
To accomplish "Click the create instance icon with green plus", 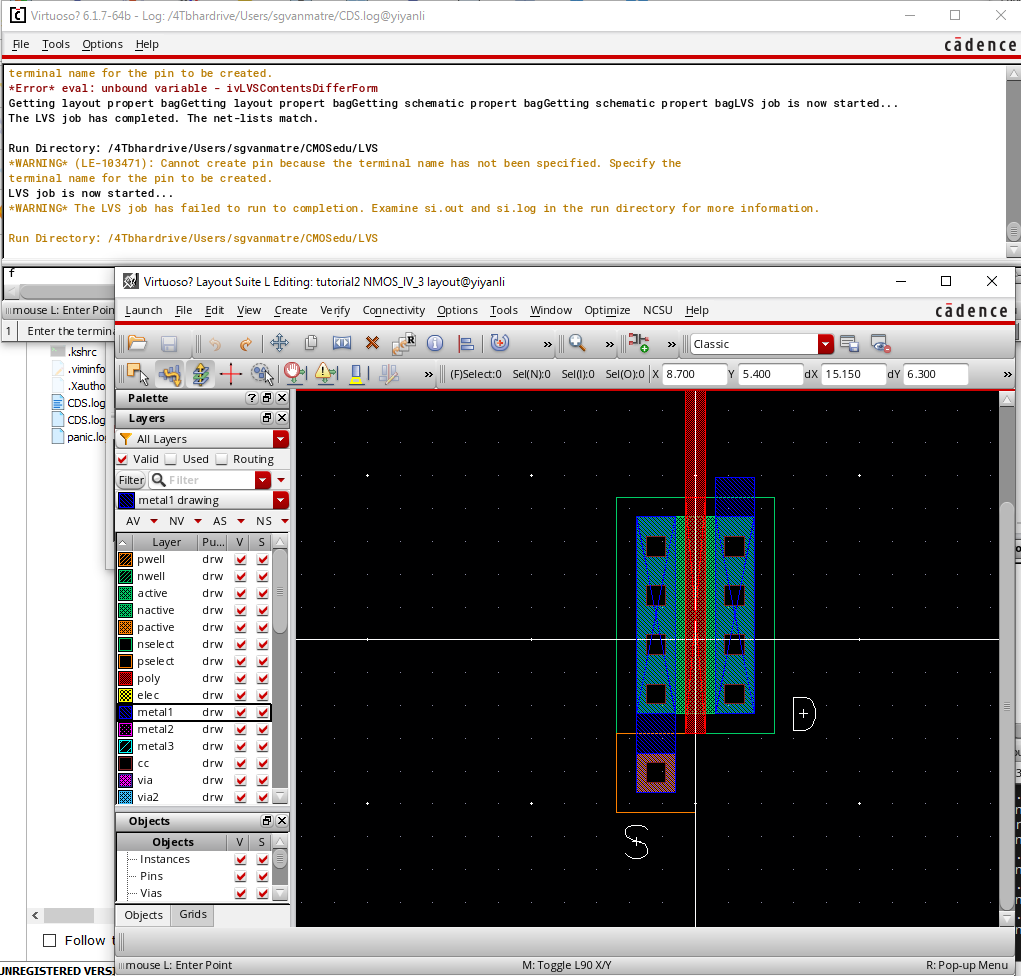I will click(639, 343).
